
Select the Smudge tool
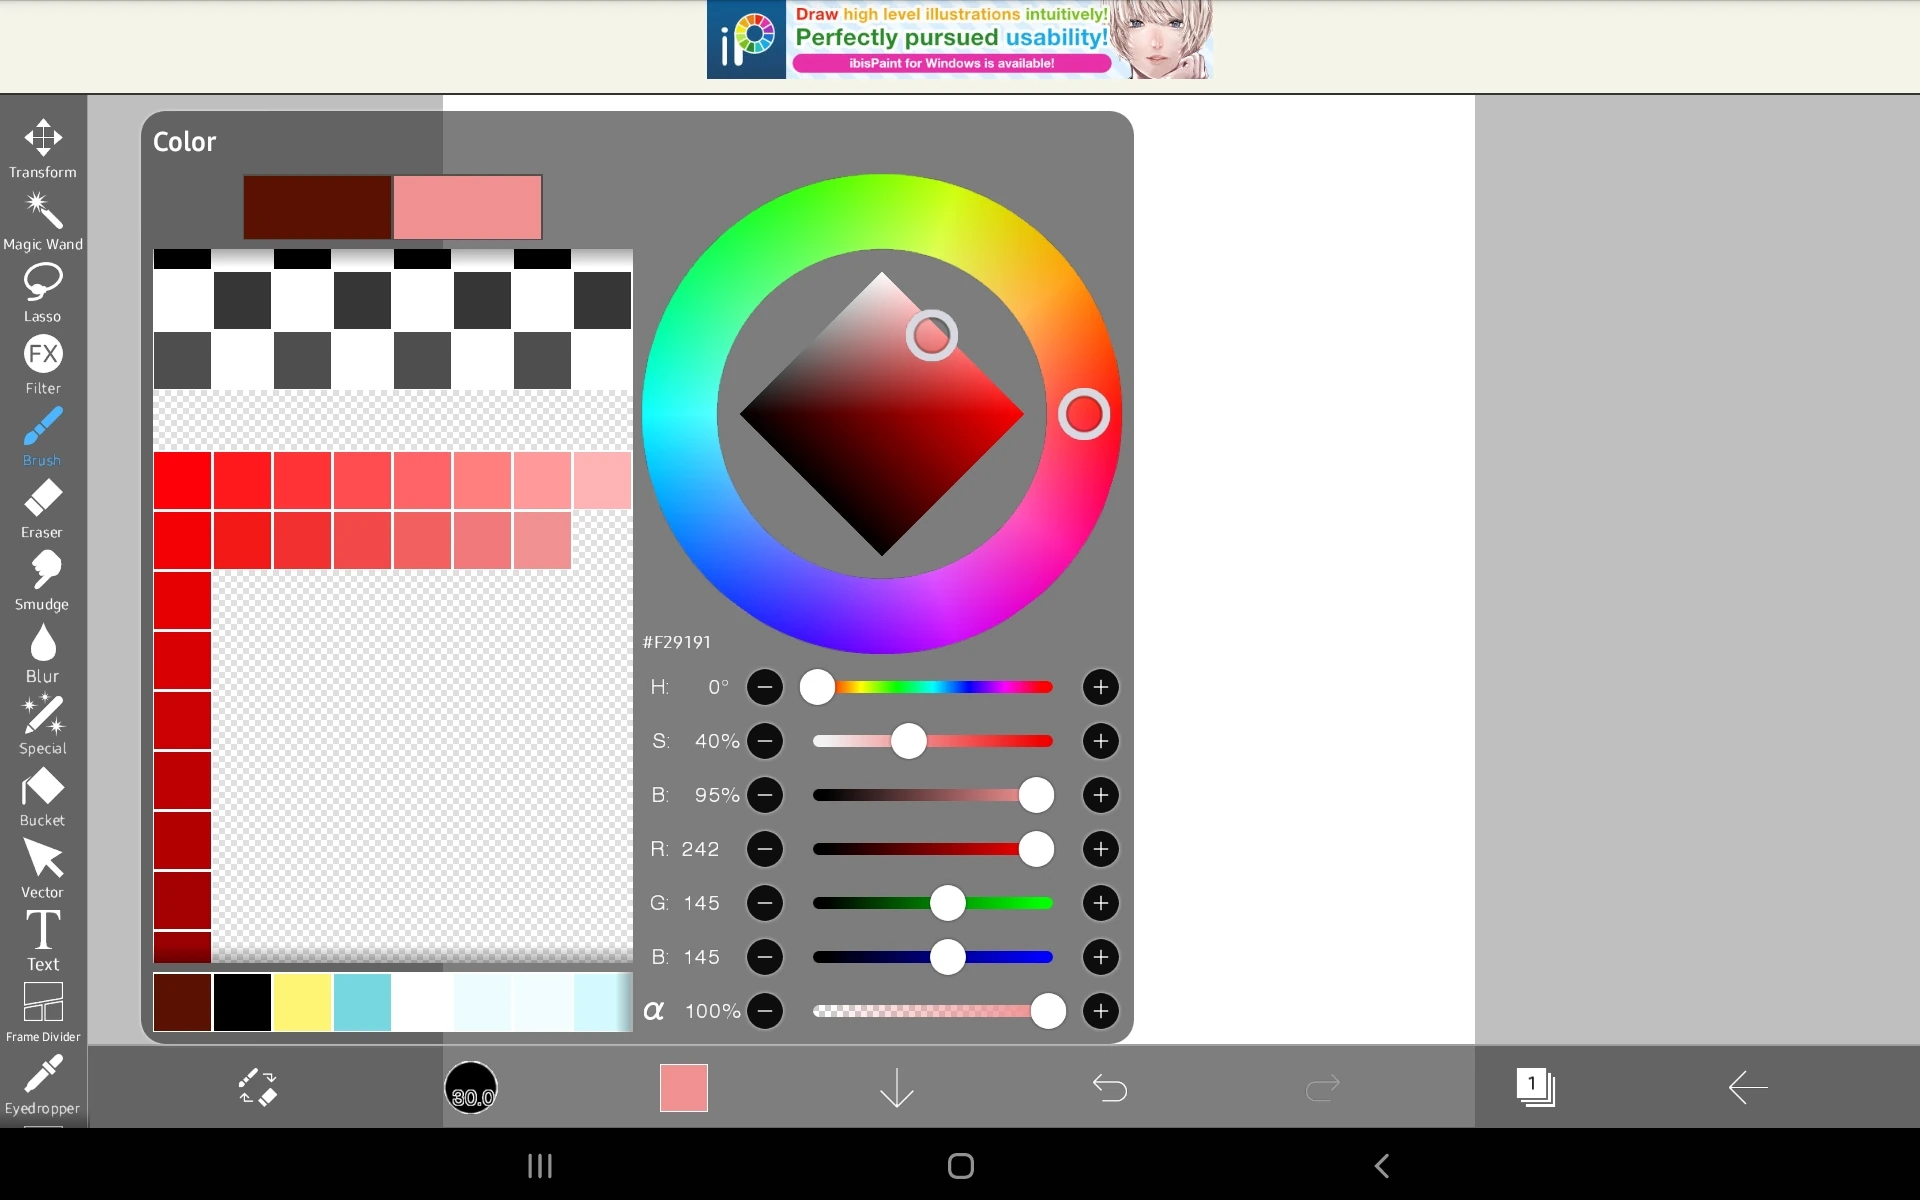click(x=42, y=573)
